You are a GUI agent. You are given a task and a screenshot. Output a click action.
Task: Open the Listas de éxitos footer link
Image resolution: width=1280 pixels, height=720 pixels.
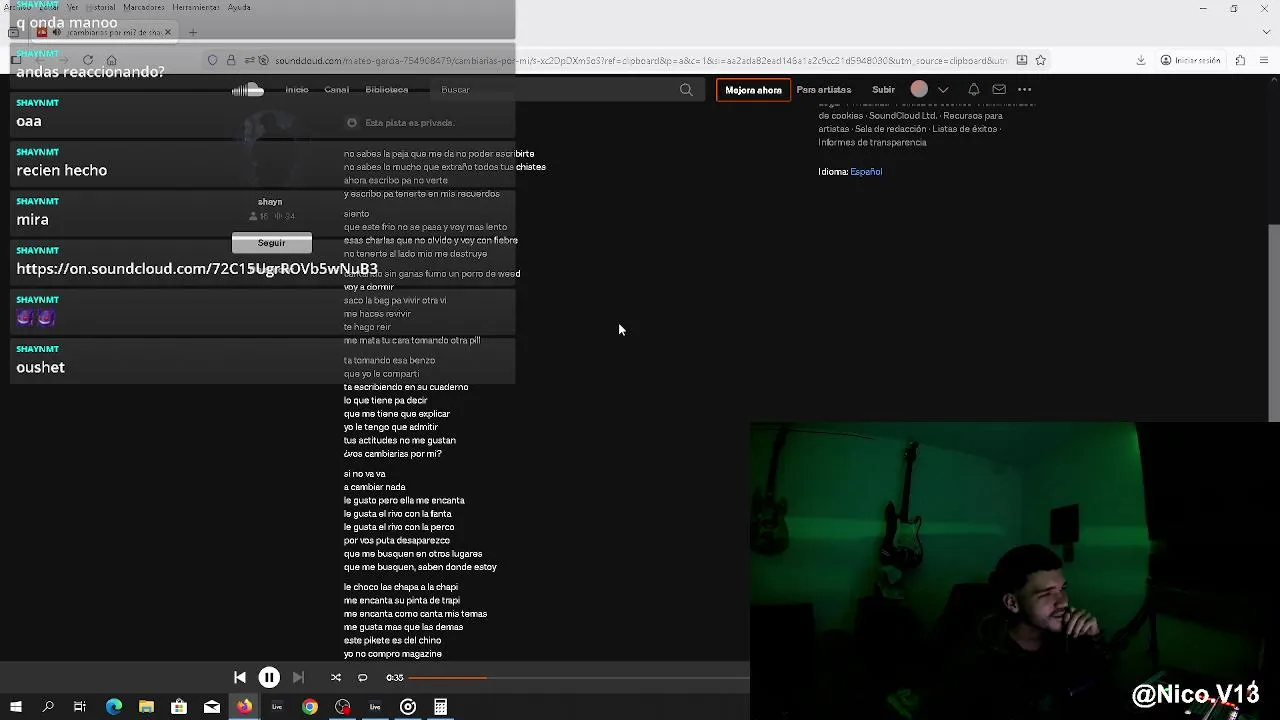click(964, 129)
